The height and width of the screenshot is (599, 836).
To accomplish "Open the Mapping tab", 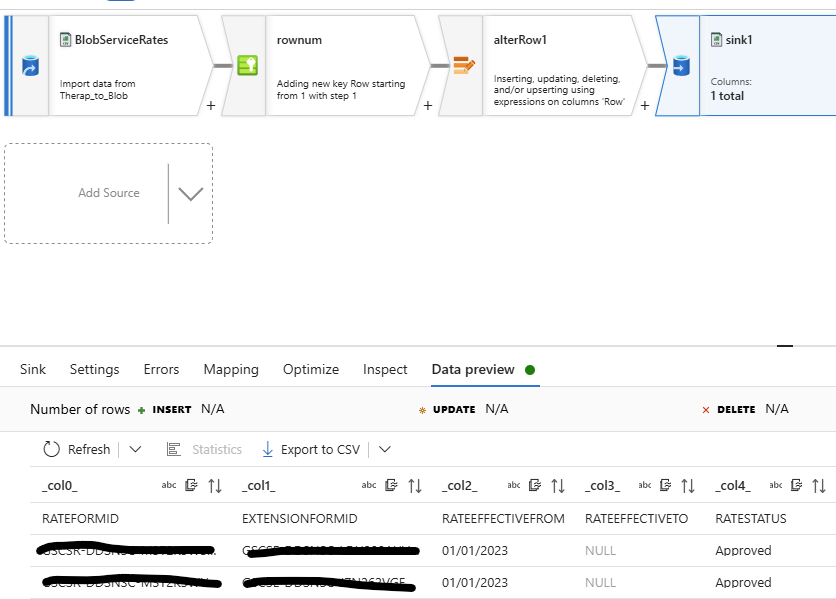I will click(x=231, y=369).
